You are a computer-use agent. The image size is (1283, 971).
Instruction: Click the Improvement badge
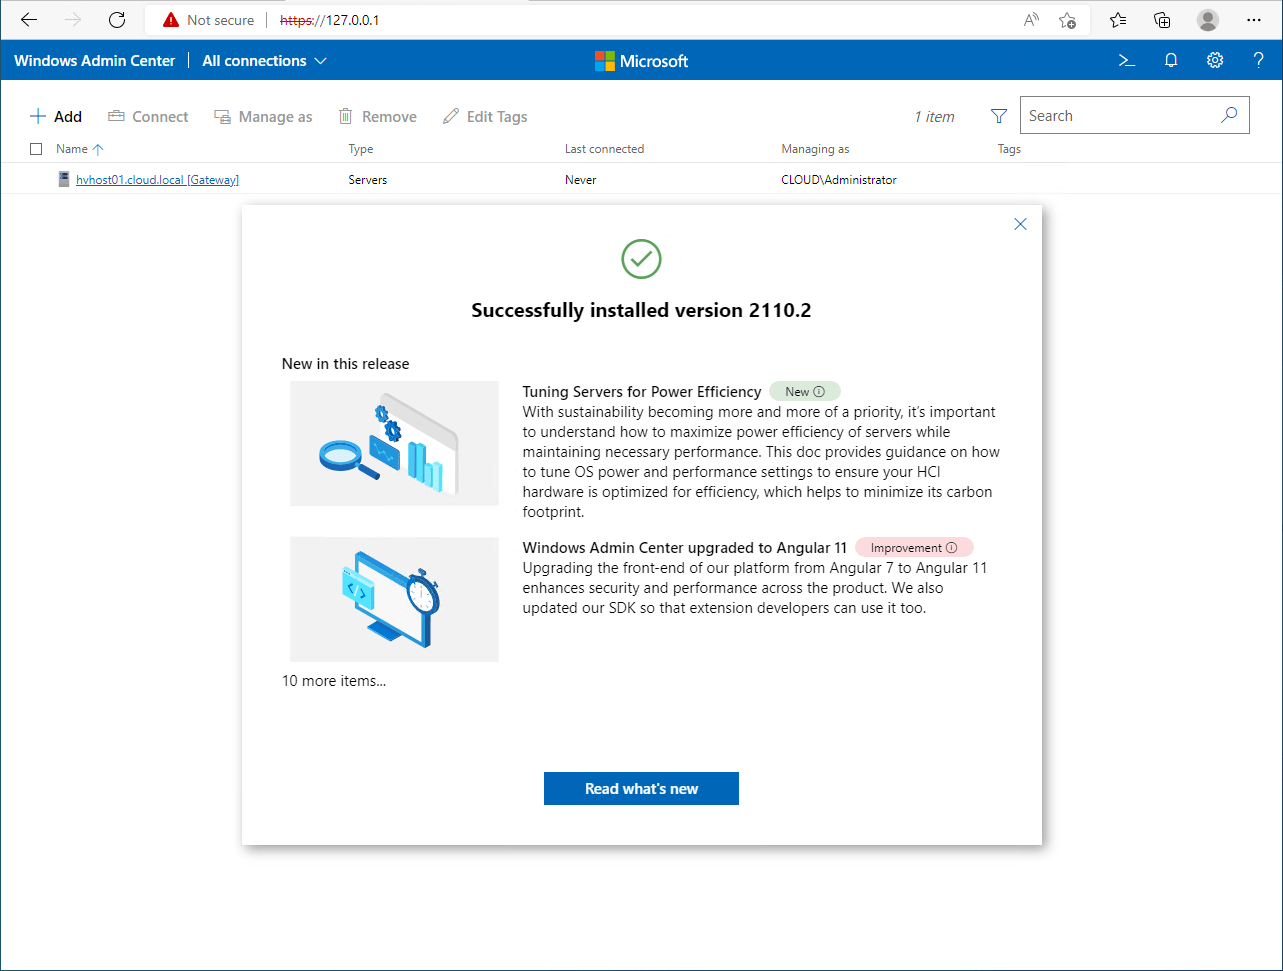[914, 548]
